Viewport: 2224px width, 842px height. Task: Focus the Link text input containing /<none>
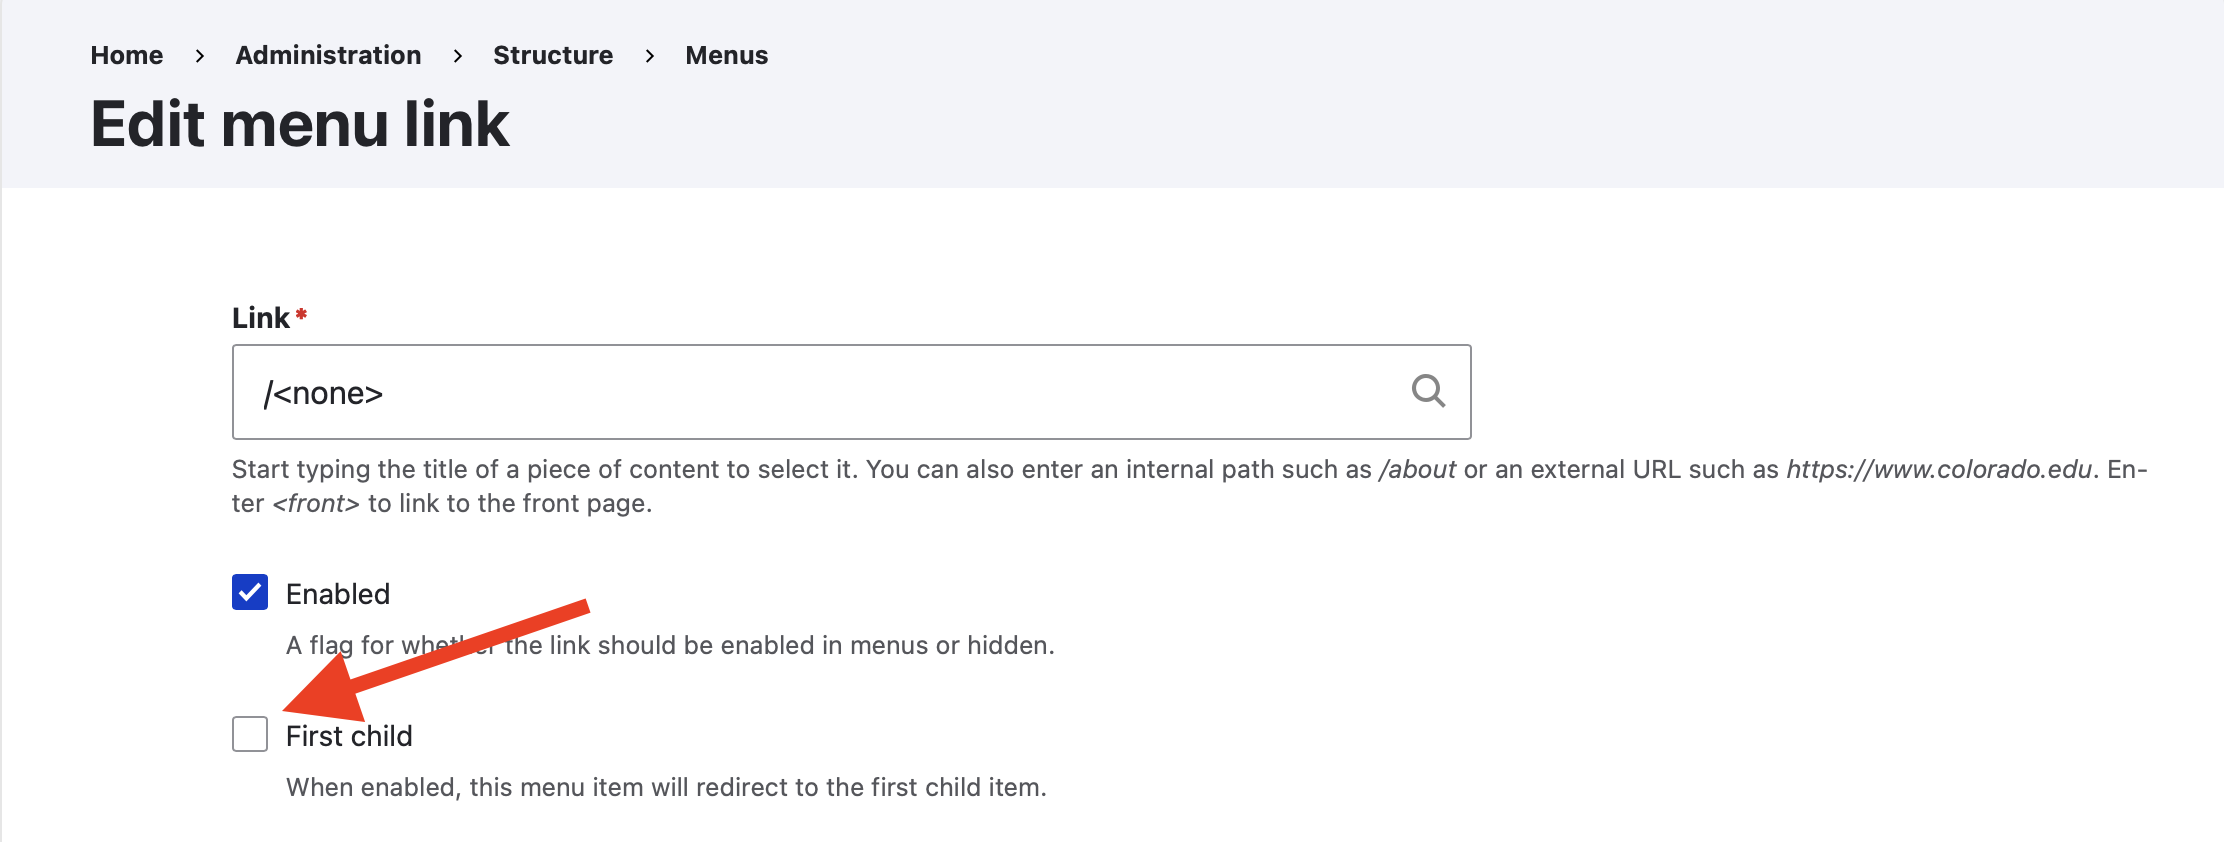851,392
